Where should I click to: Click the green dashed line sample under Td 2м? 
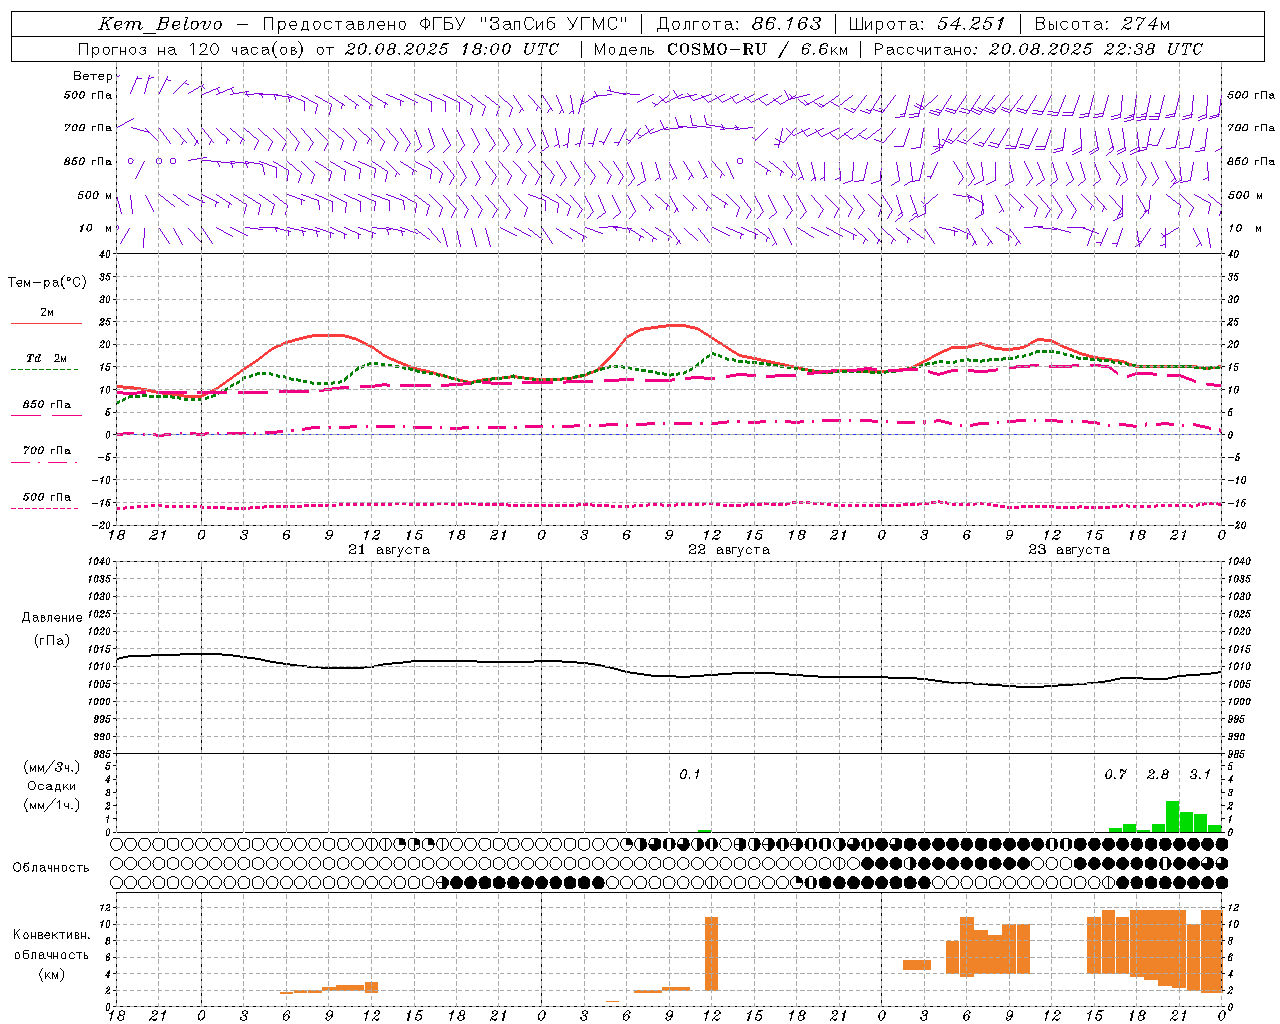coord(44,370)
